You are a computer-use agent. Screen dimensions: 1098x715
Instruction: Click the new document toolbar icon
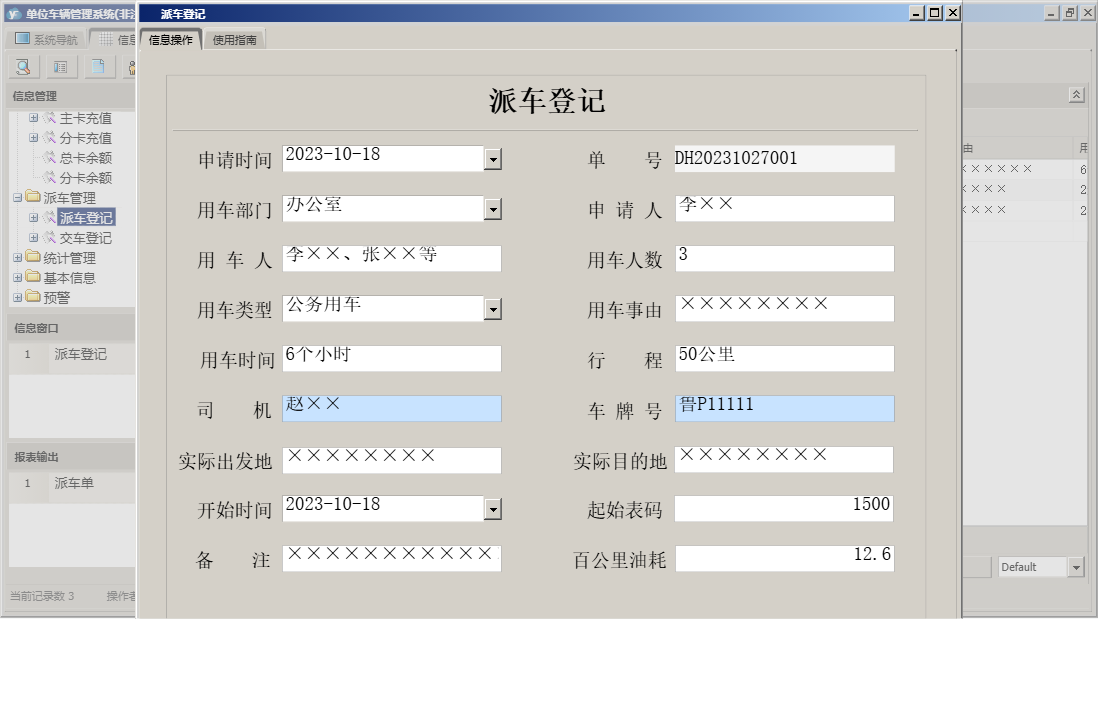coord(98,67)
